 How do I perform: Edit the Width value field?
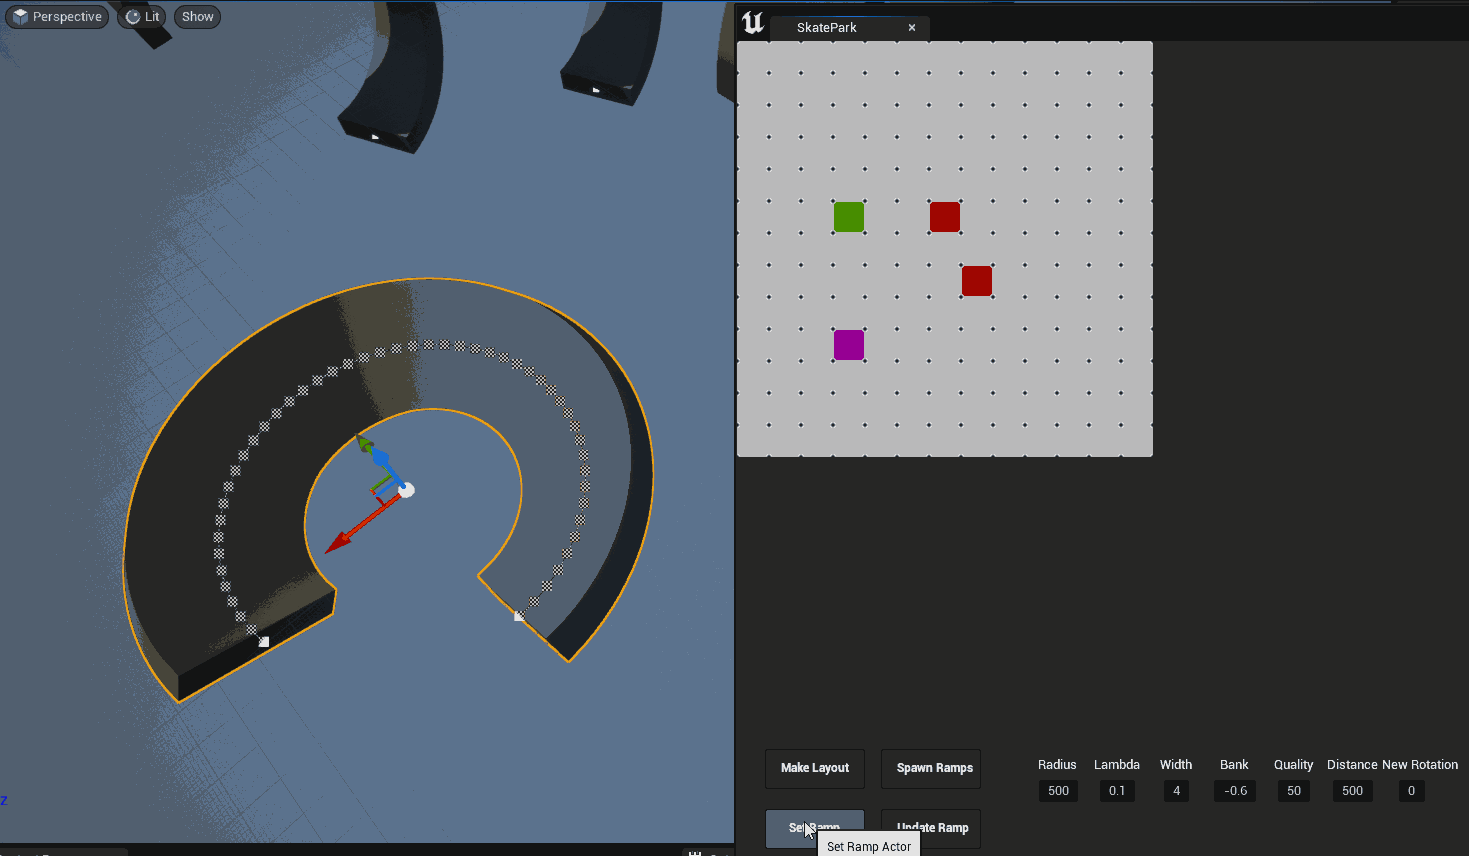(x=1176, y=791)
